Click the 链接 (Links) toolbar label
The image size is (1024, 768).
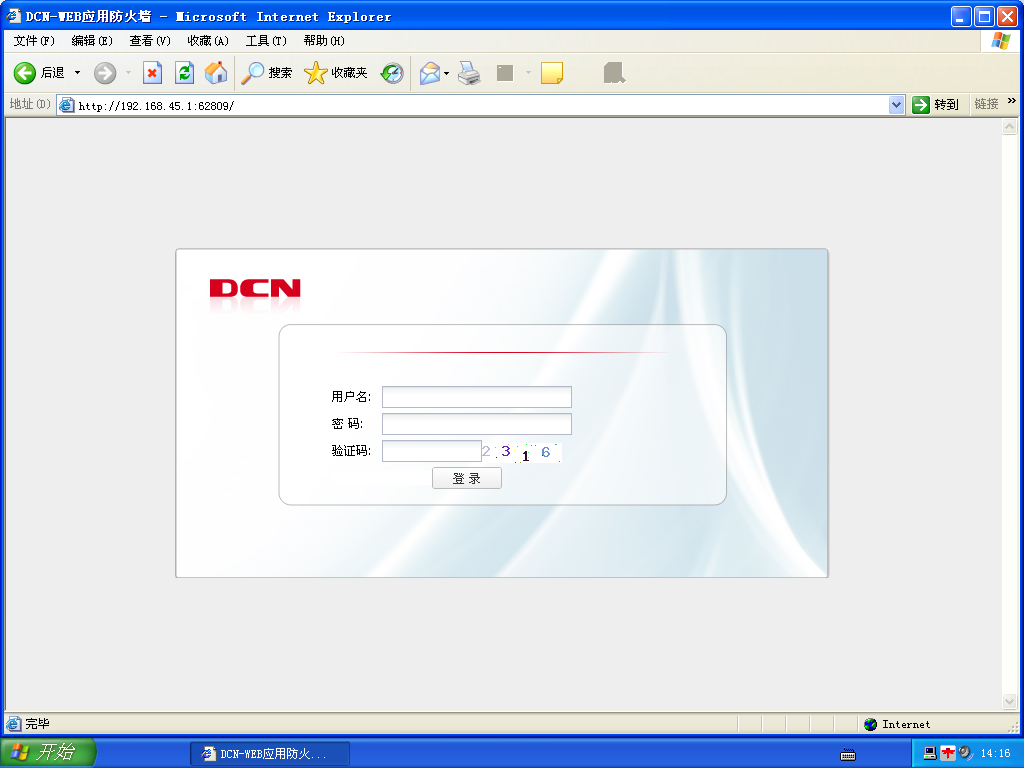pyautogui.click(x=986, y=104)
